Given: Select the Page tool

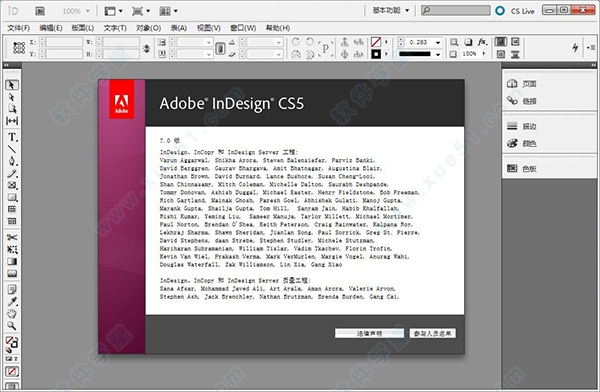Looking at the screenshot, I should pyautogui.click(x=12, y=109).
